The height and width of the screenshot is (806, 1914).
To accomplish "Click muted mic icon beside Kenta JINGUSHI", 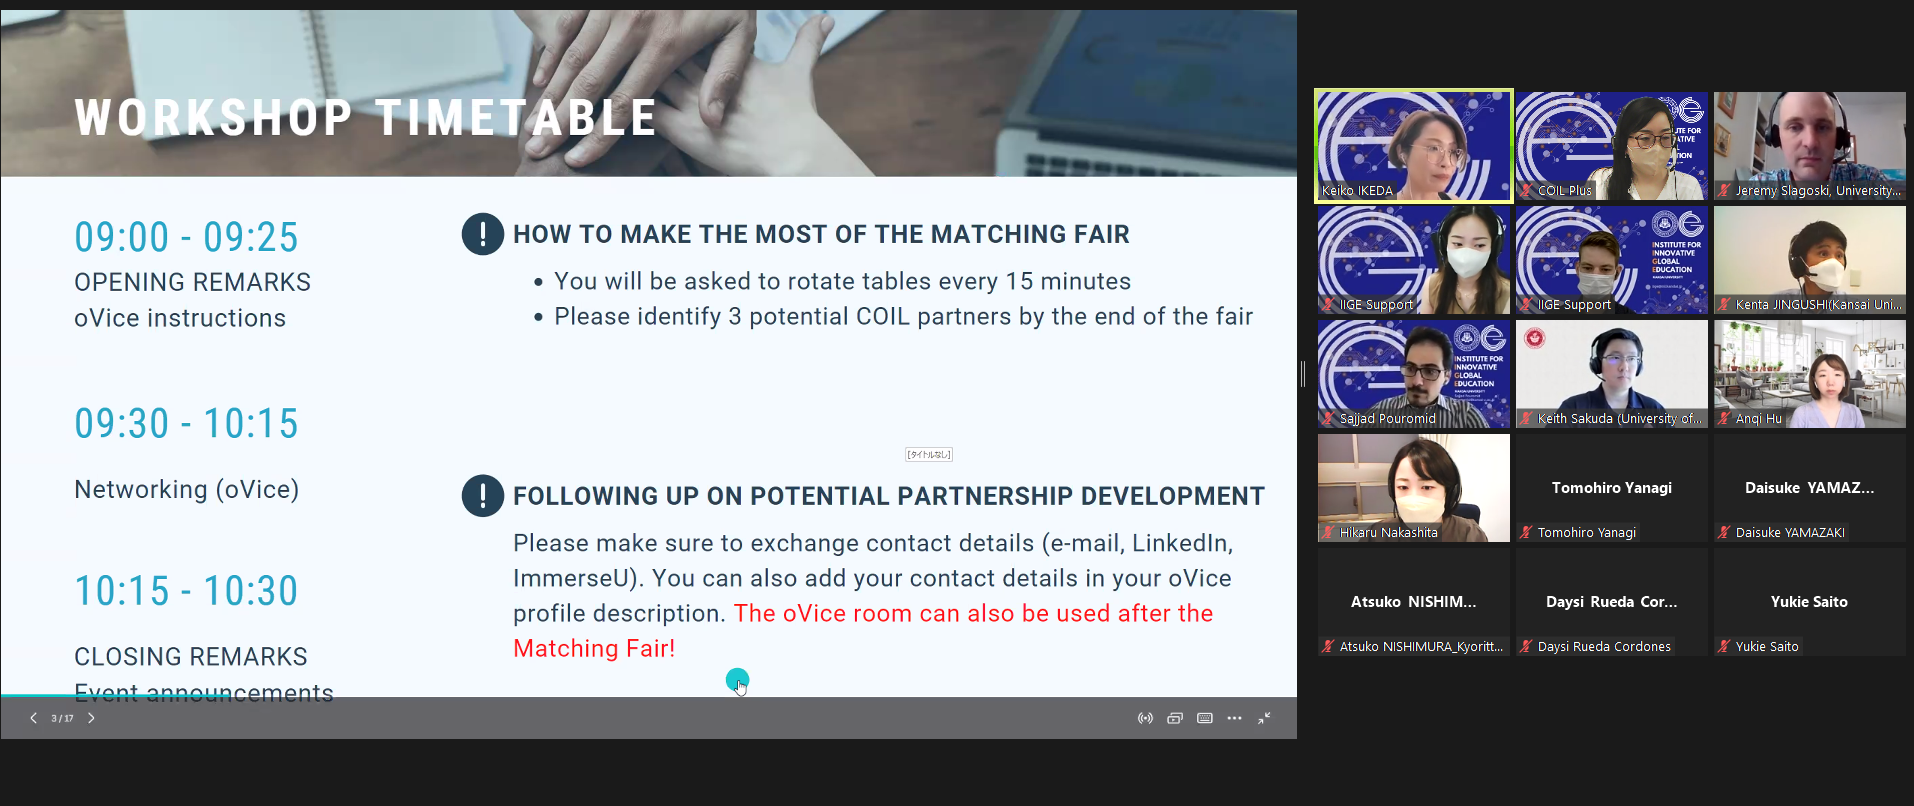I will pos(1724,304).
